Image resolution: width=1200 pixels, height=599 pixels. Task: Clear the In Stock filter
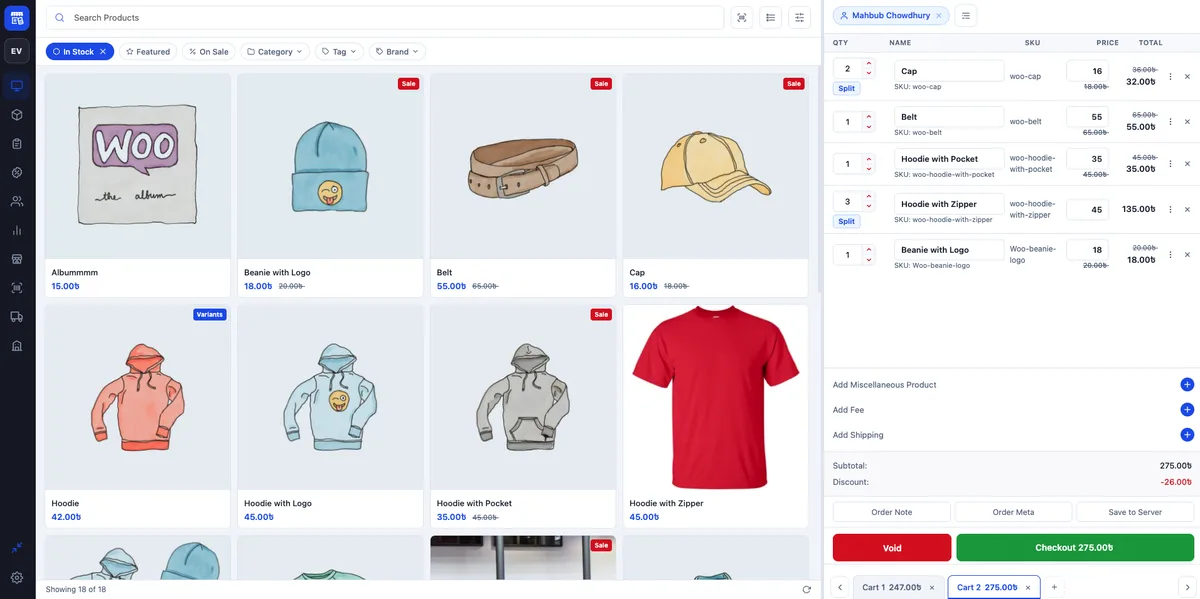click(x=102, y=51)
